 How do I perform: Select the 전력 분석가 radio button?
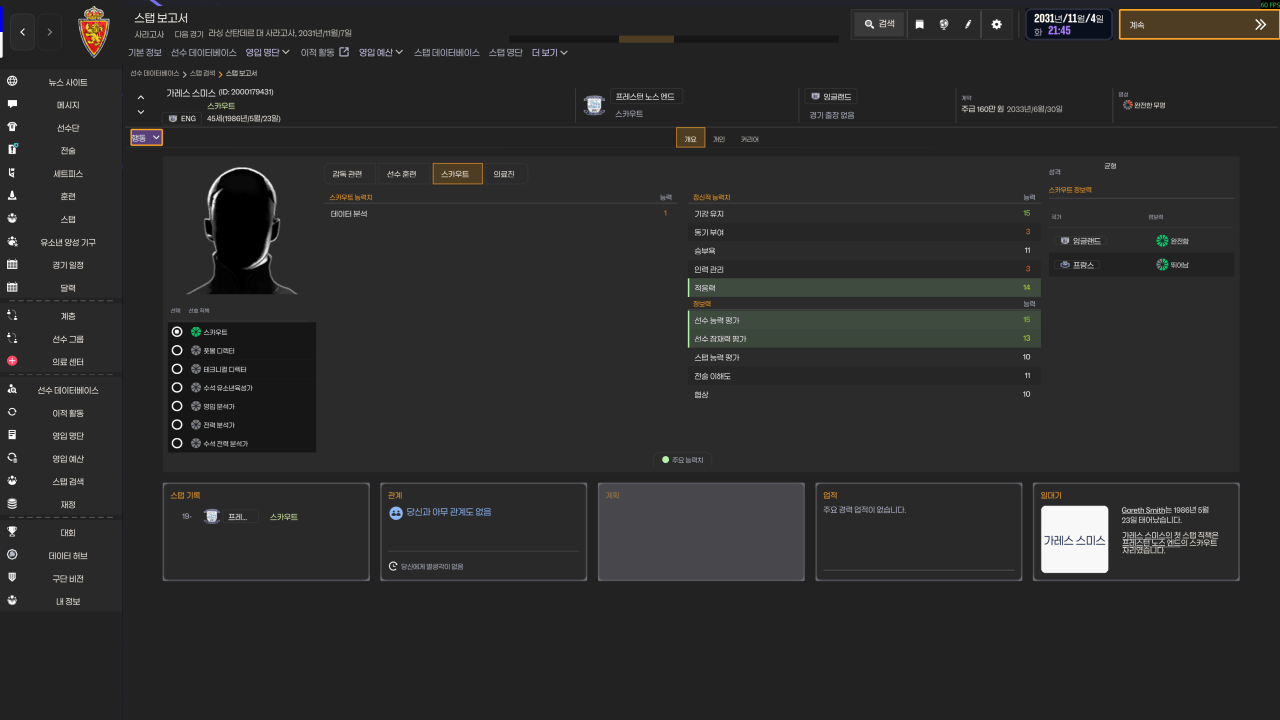[x=177, y=425]
